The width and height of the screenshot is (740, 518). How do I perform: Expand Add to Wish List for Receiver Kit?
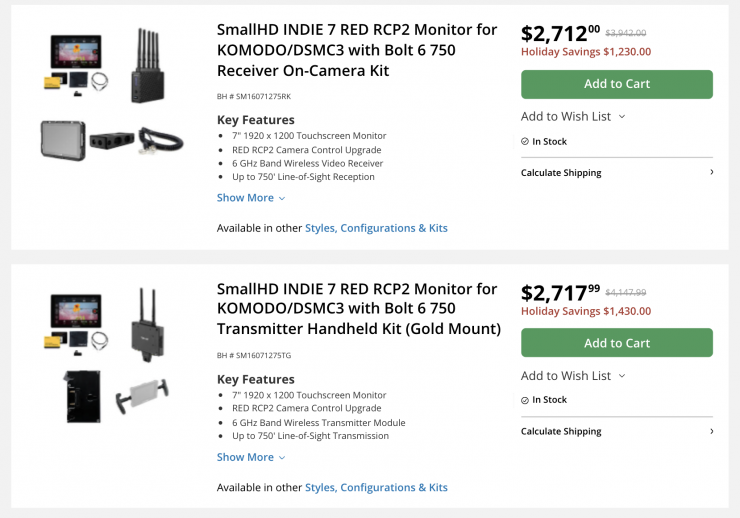[573, 116]
